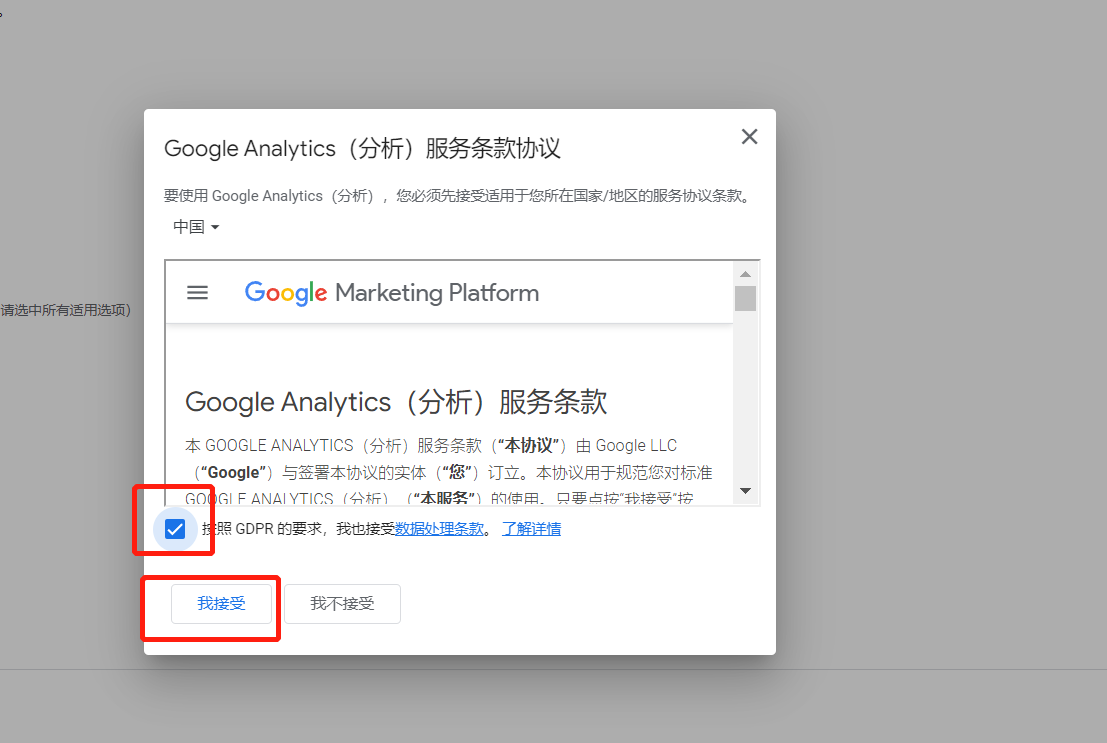Click the Google Analytics(分析)服务条款 heading
1107x743 pixels.
coord(396,402)
